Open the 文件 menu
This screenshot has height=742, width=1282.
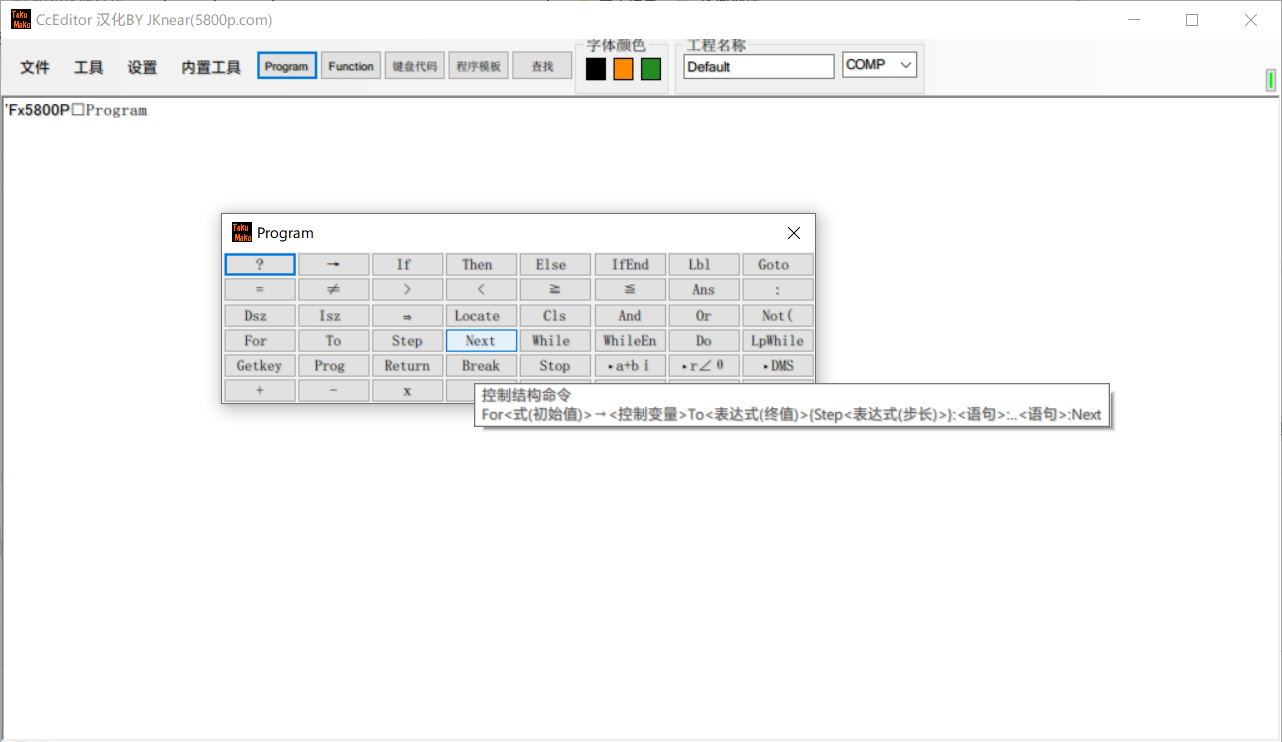(x=35, y=67)
